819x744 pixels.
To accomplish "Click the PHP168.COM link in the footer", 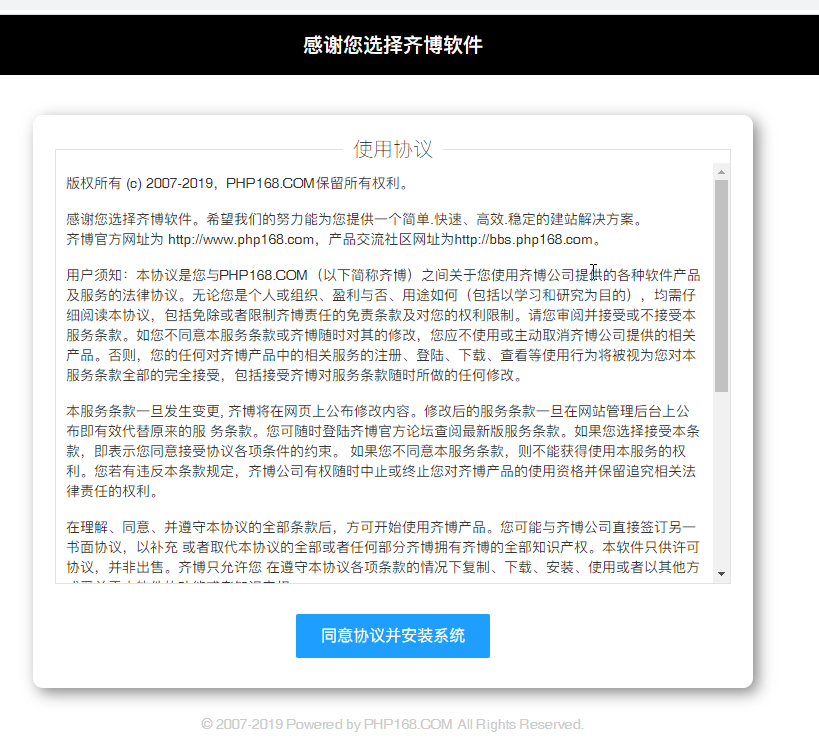I will [x=407, y=724].
